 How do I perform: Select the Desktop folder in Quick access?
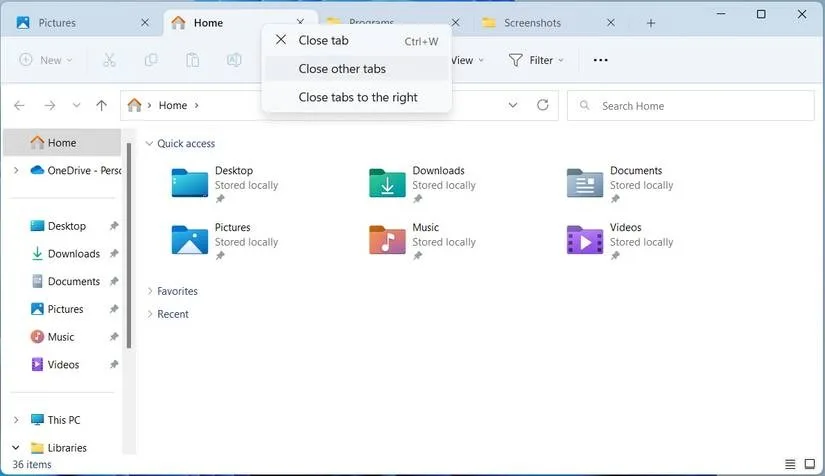(225, 184)
